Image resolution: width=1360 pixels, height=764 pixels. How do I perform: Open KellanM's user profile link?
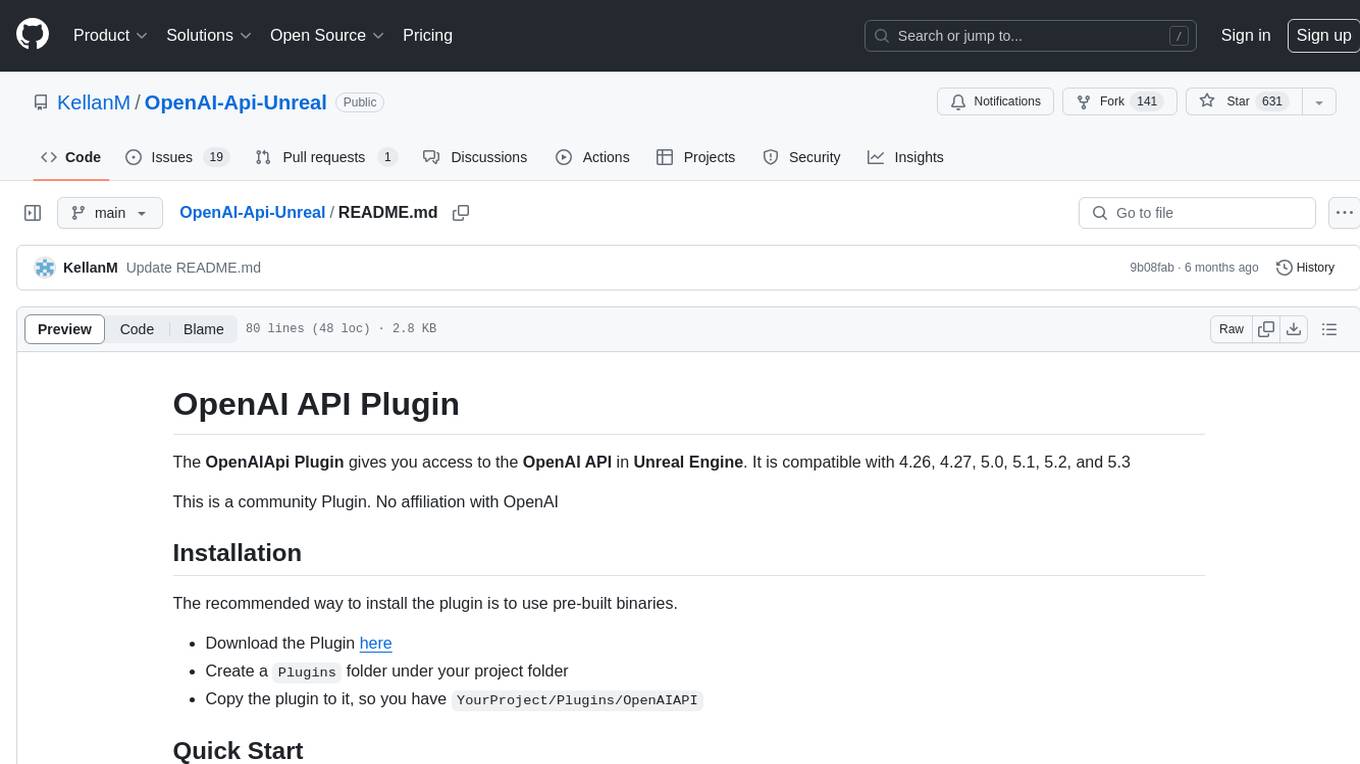(x=94, y=102)
